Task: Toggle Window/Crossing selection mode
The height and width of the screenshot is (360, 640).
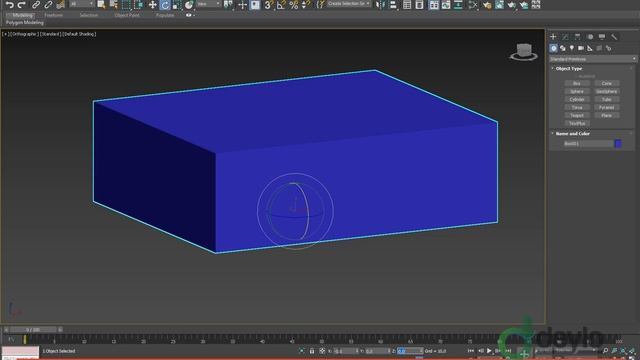Action: (x=138, y=5)
